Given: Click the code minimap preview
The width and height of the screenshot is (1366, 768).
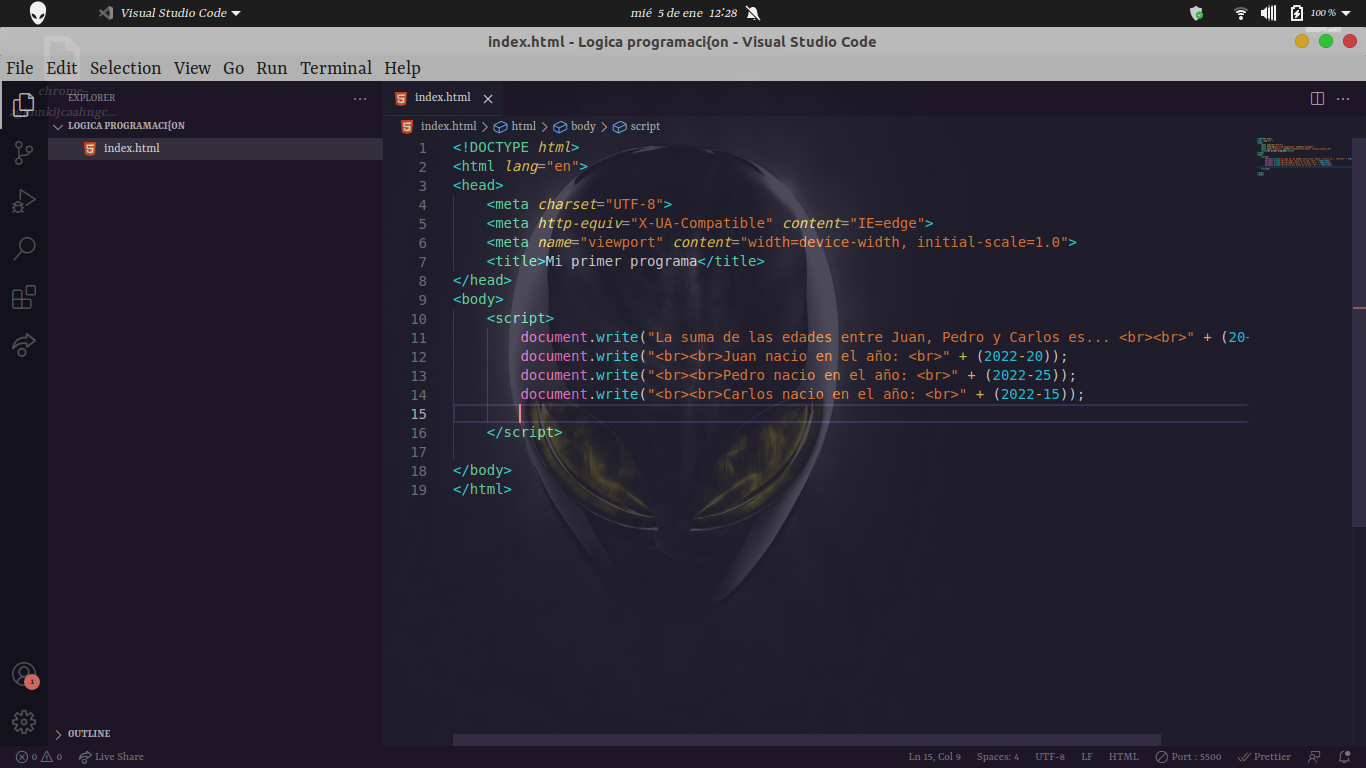Looking at the screenshot, I should point(1303,157).
